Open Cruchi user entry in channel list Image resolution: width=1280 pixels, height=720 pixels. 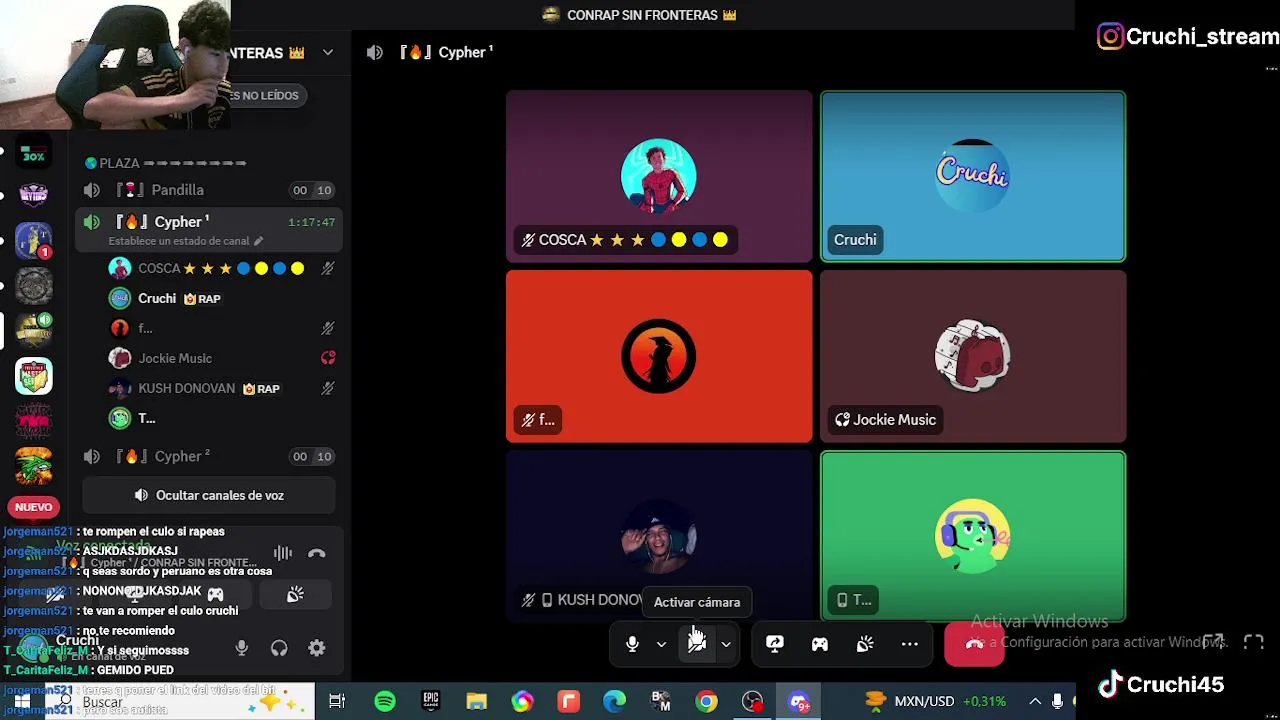222,298
